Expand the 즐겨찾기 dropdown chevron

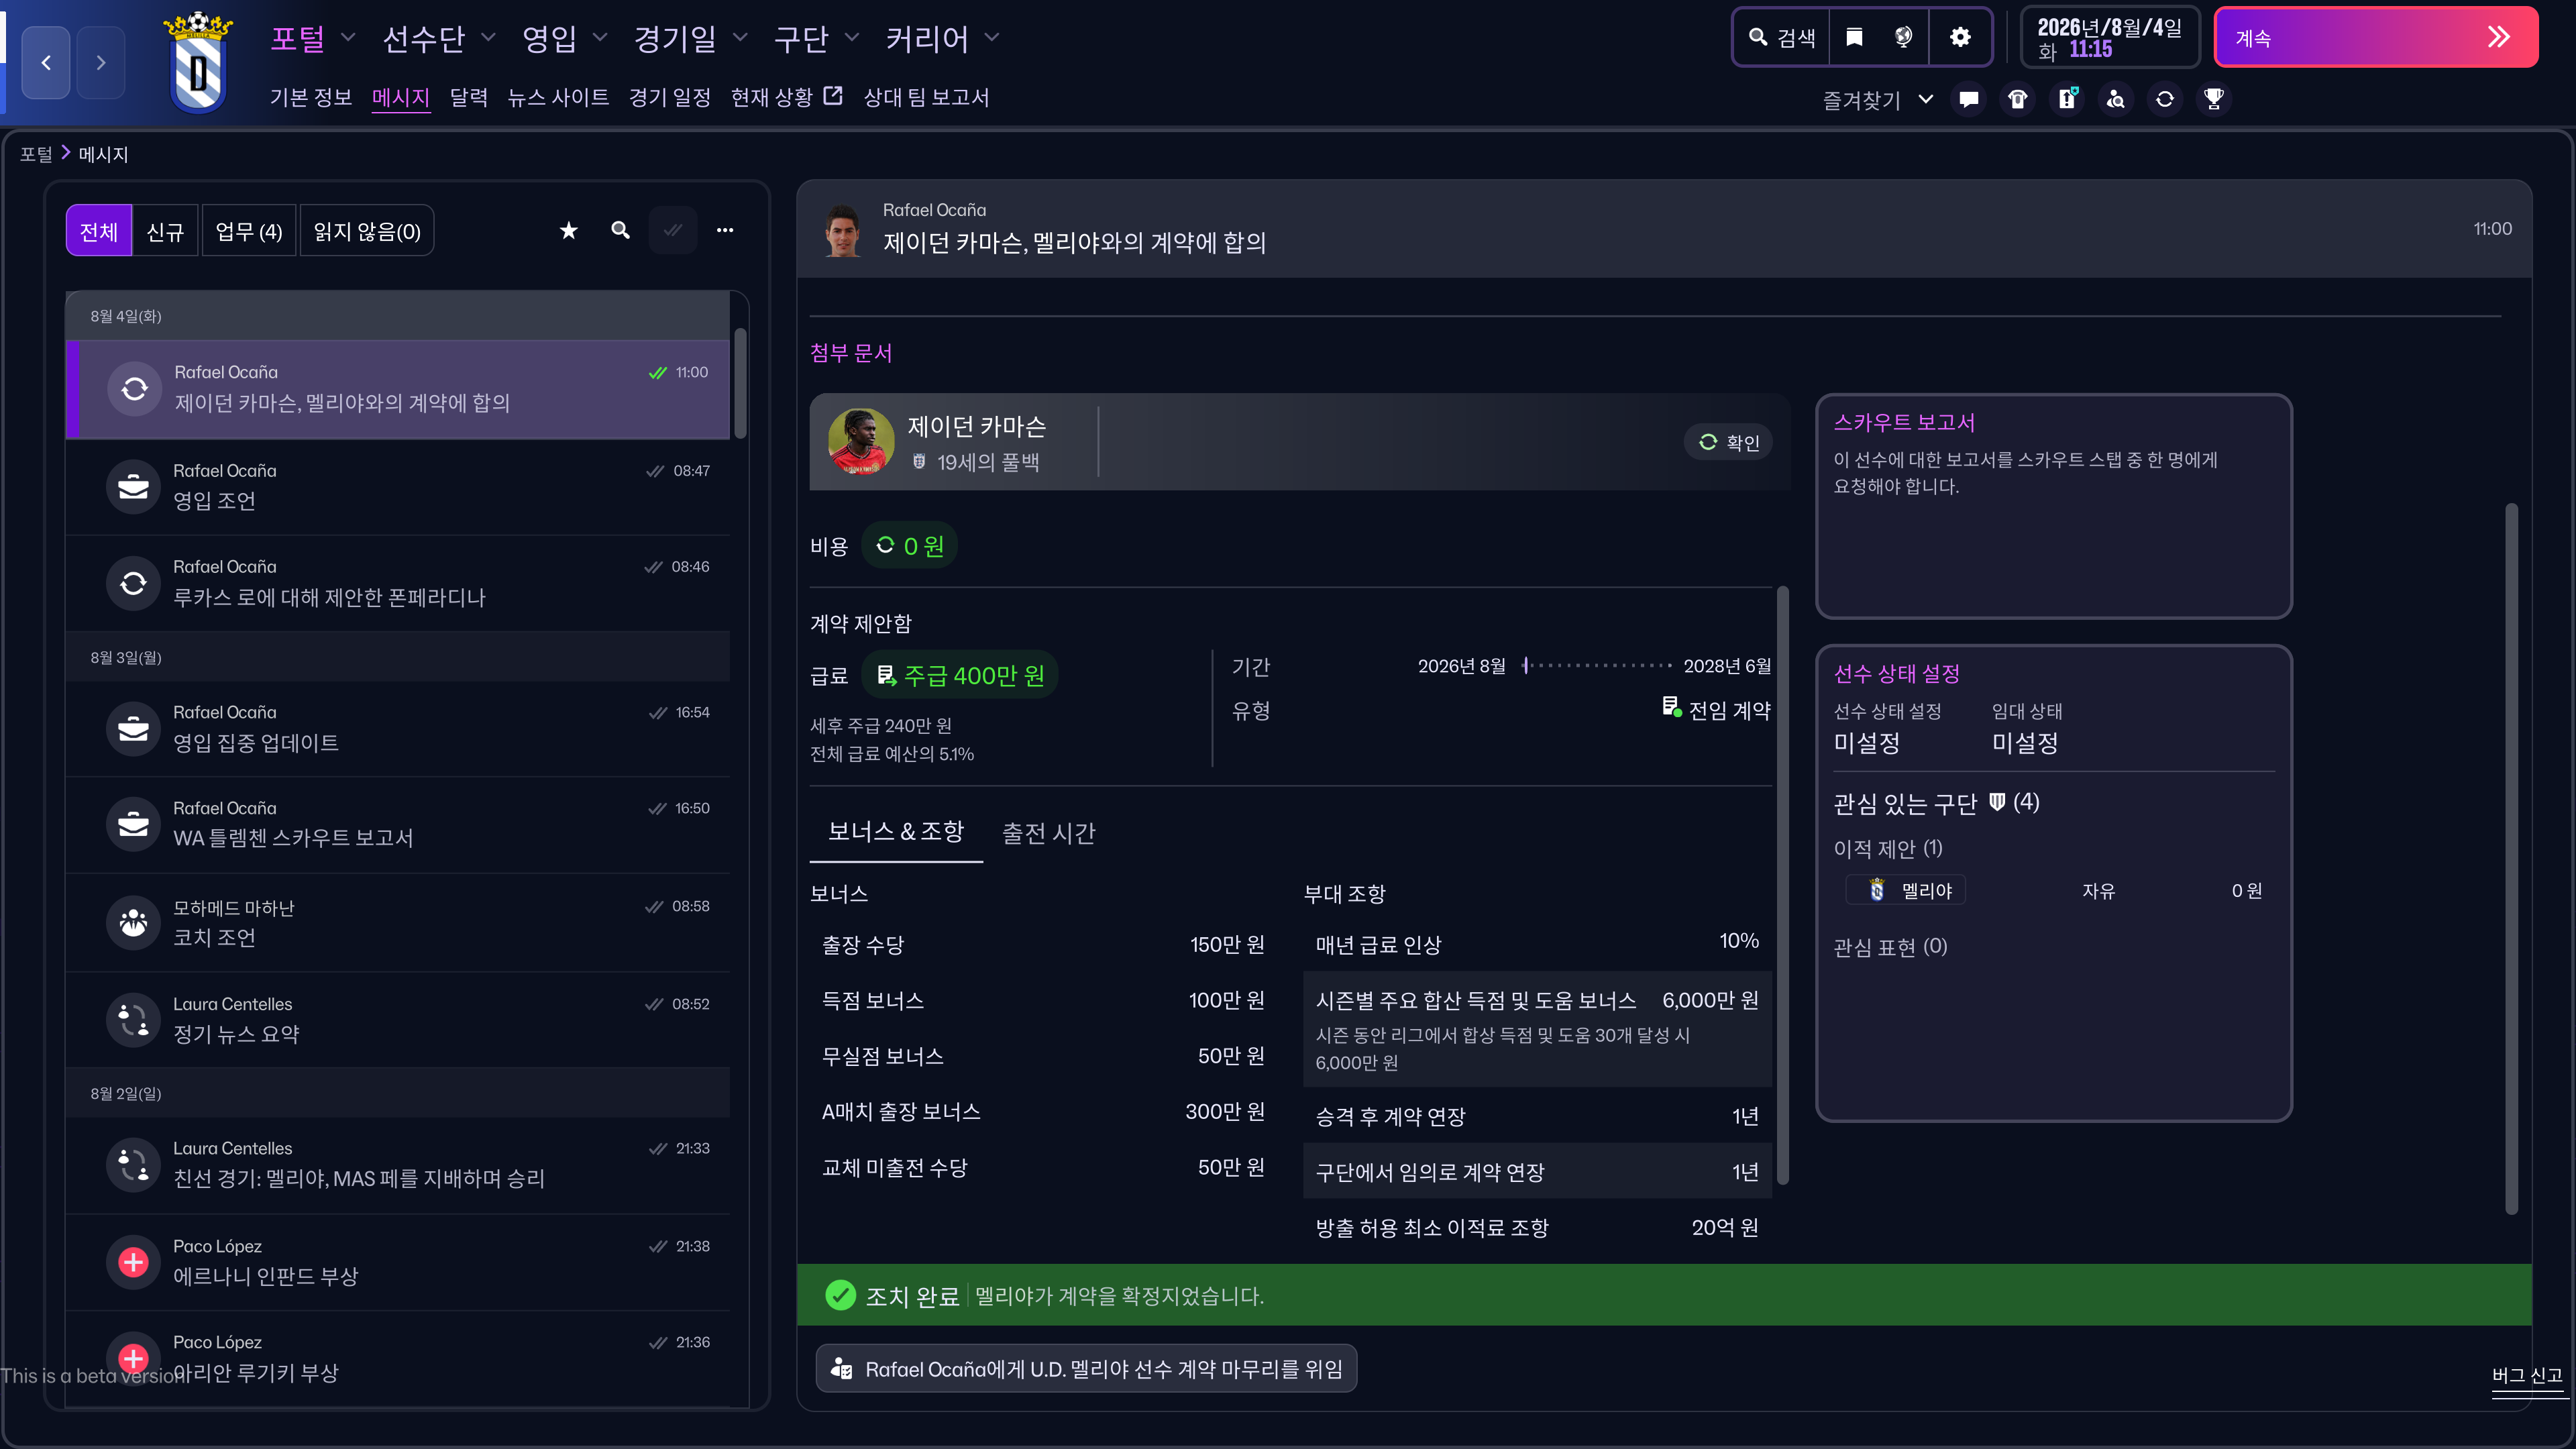pos(1926,99)
